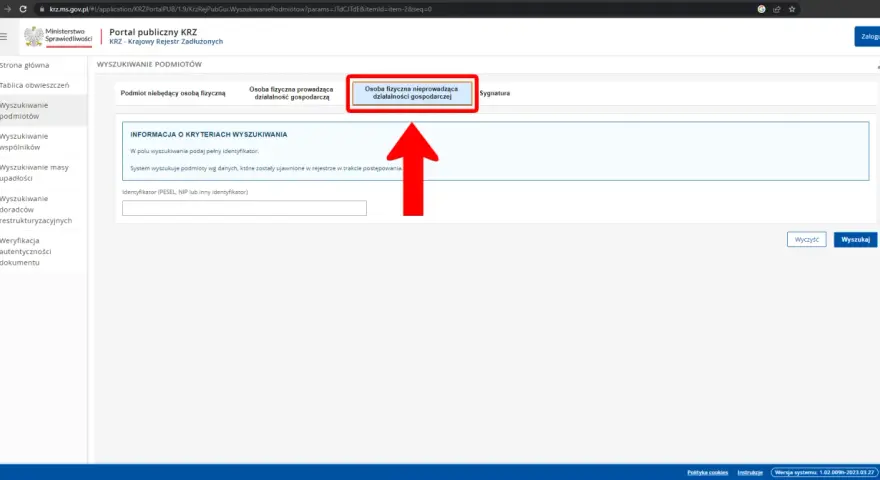The width and height of the screenshot is (880, 480).
Task: Click the WYSZUKIWANIE PODMIOTÓW heading
Action: (149, 65)
